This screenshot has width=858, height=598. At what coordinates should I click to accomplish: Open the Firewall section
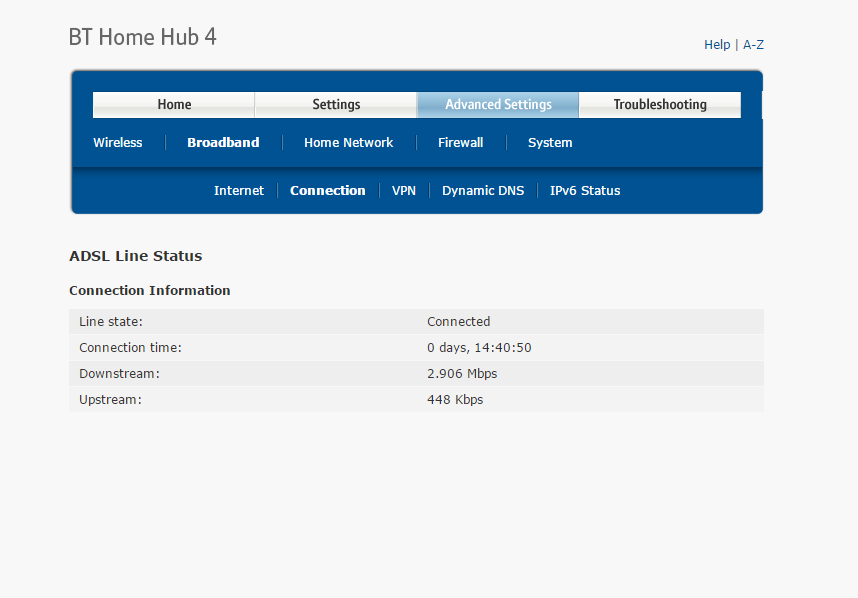click(460, 143)
